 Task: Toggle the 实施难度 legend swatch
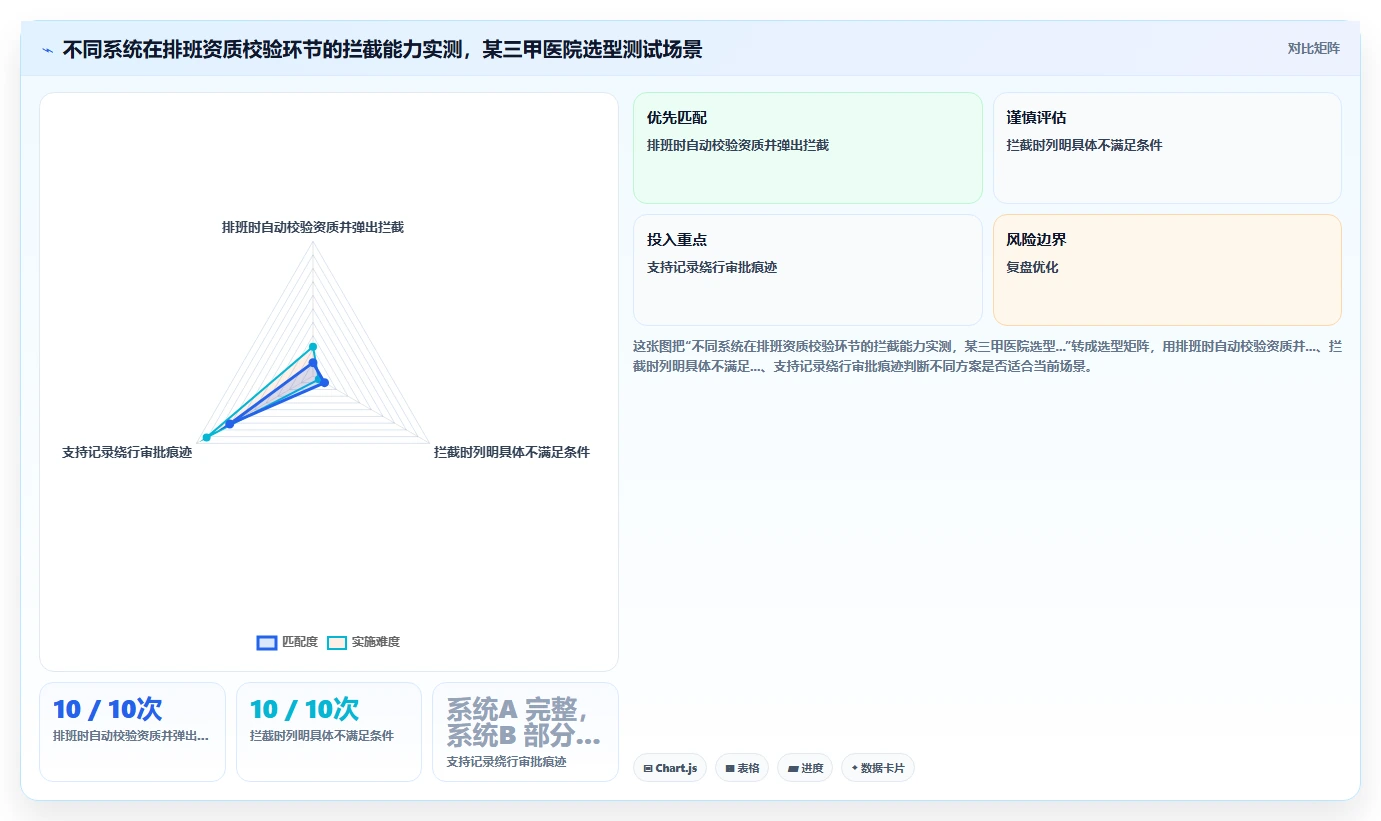337,642
